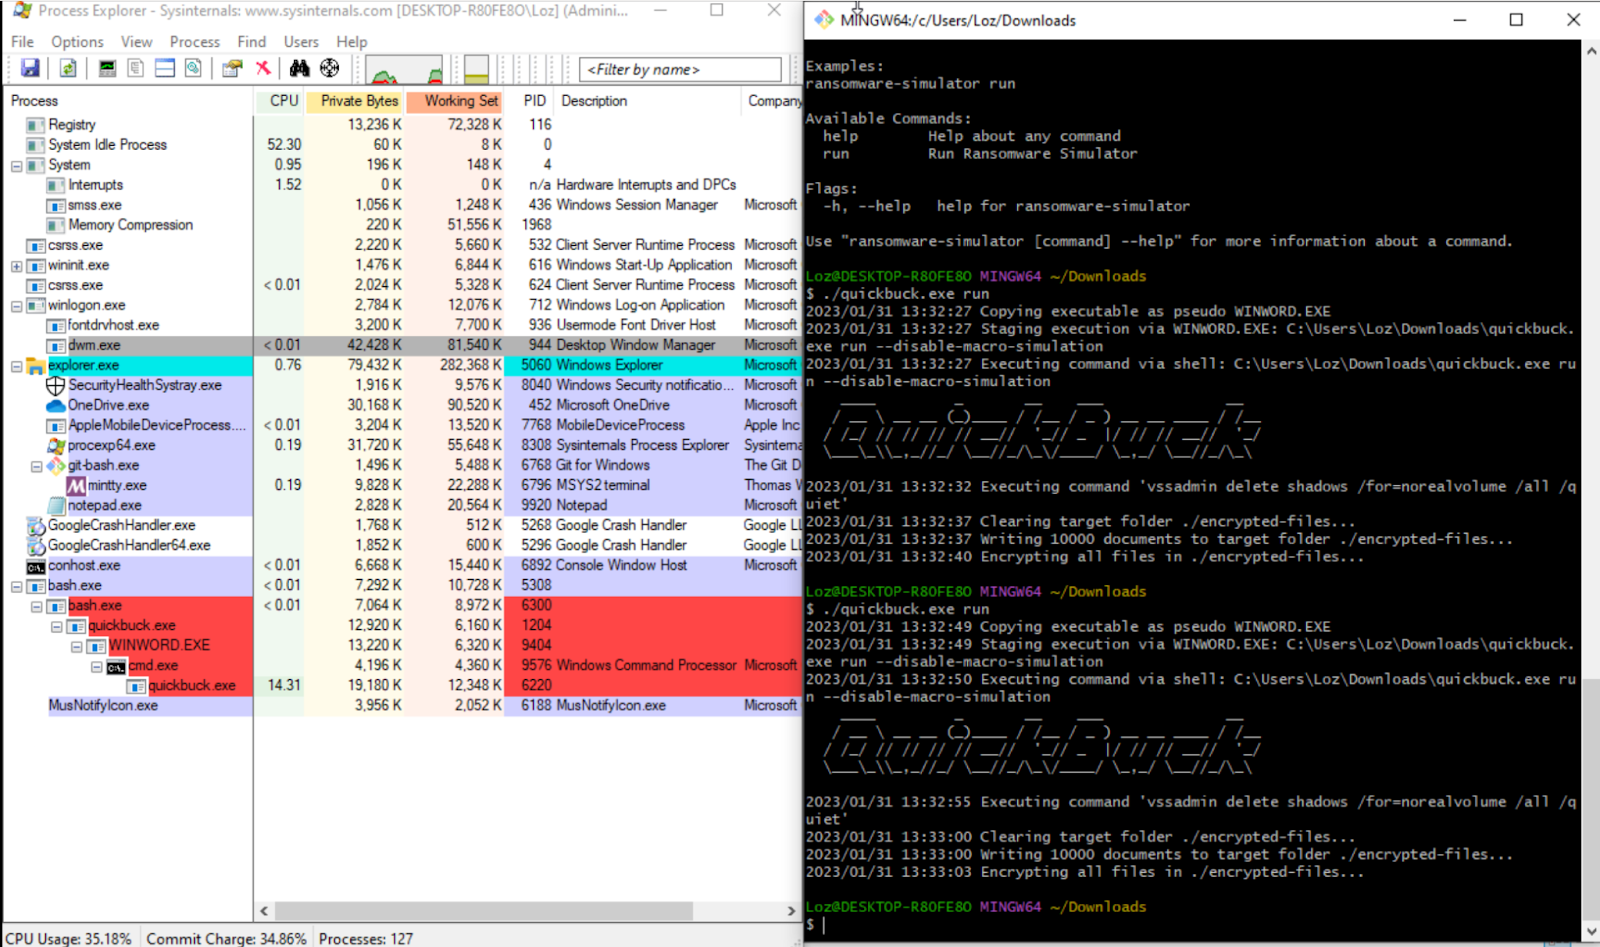
Task: Open System Information from the toolbar
Action: (x=107, y=68)
